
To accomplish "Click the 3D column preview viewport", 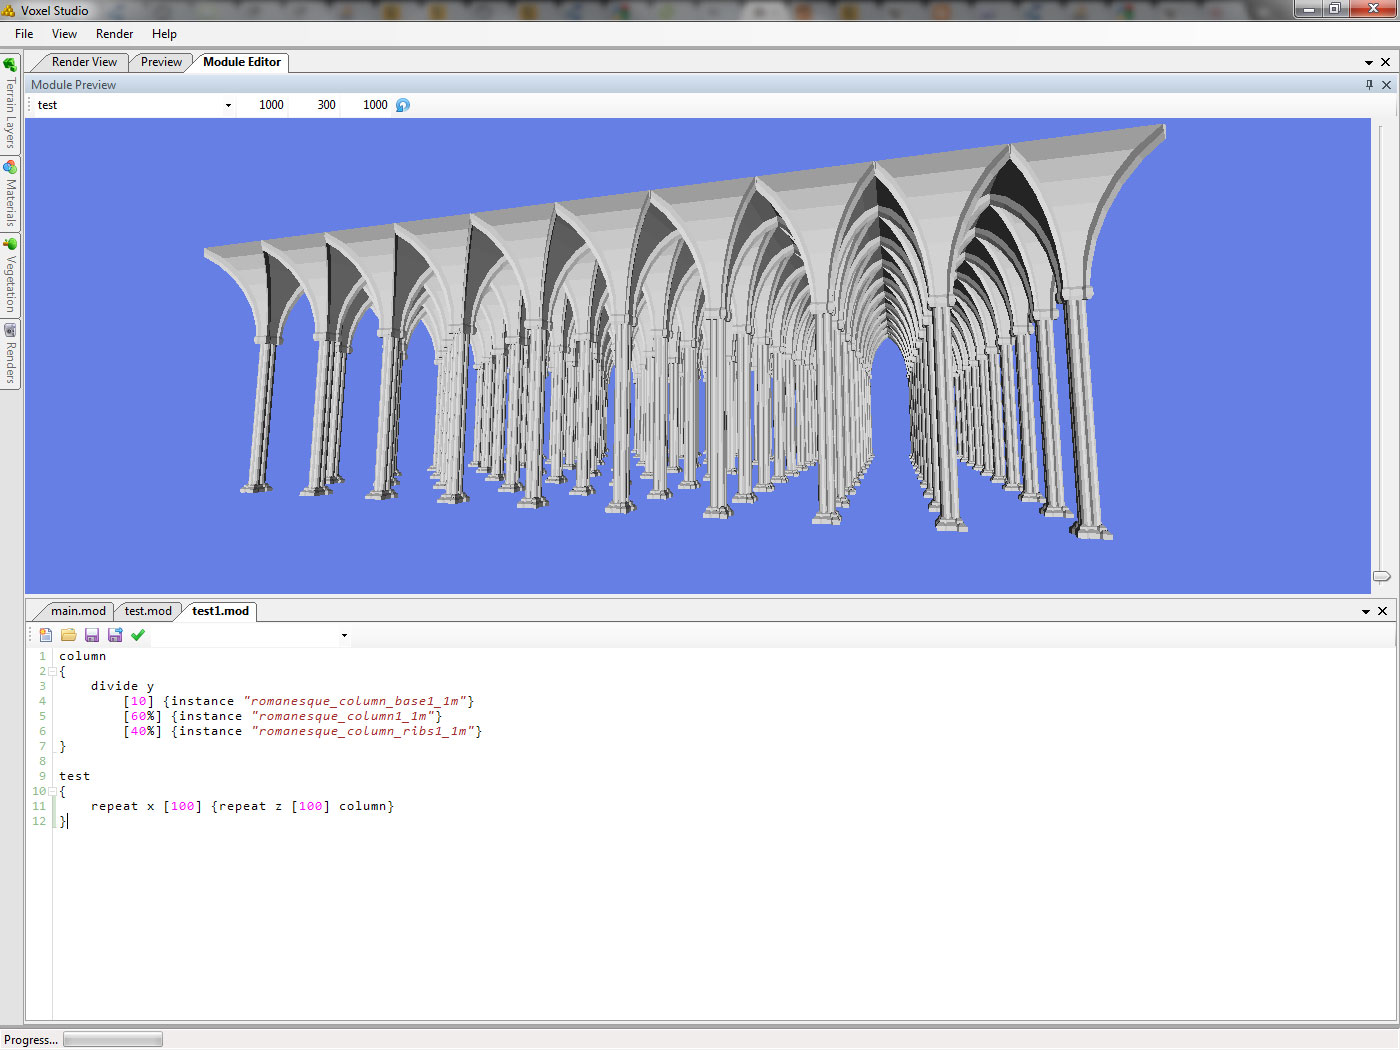I will click(698, 356).
